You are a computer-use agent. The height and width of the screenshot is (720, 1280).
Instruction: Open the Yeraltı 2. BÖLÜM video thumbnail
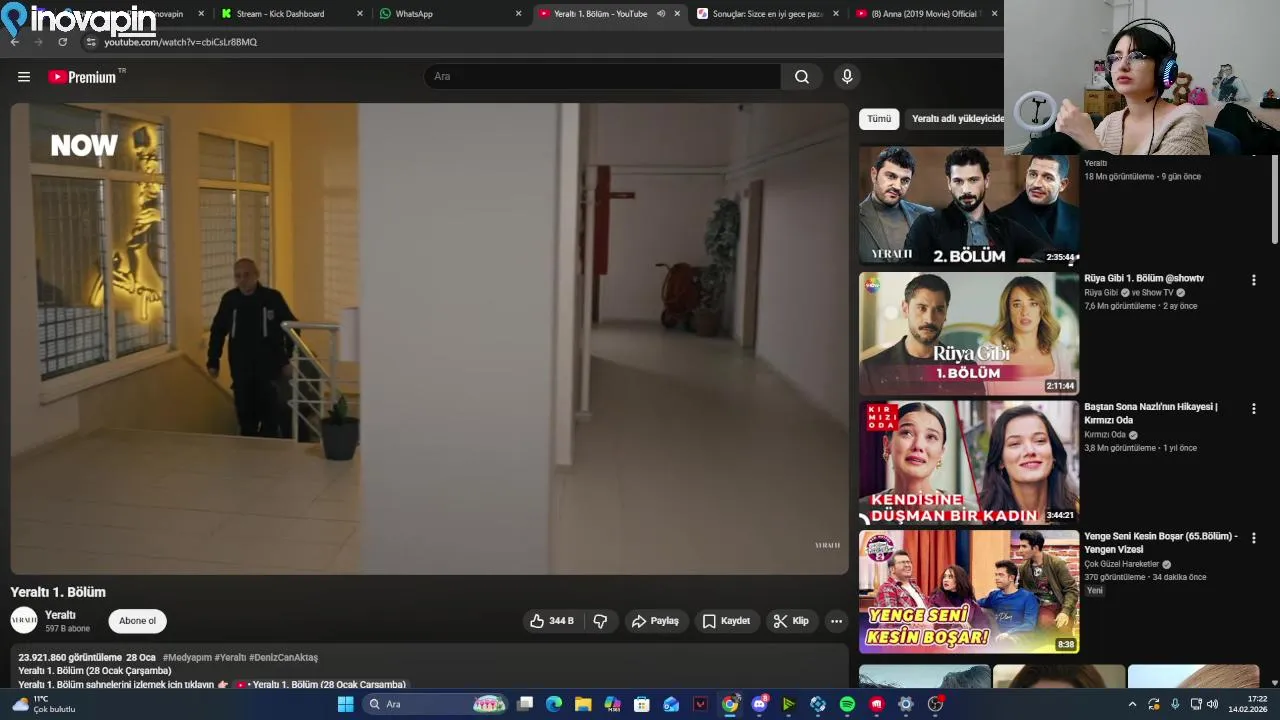click(x=969, y=205)
